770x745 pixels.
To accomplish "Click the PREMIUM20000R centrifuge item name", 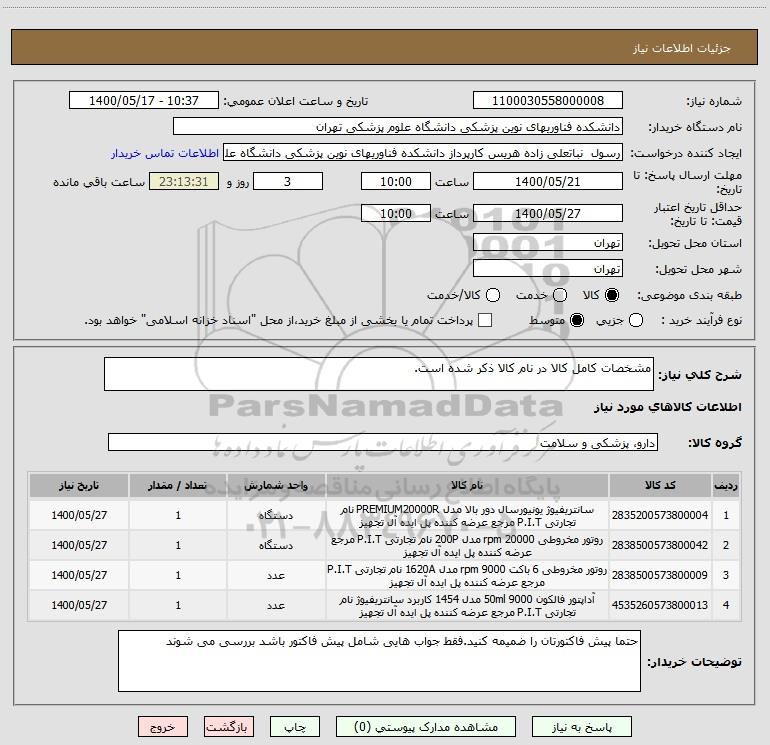I will click(467, 516).
